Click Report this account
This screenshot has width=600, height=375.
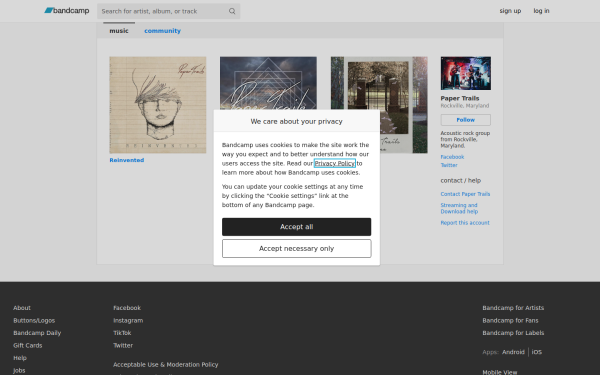pos(465,223)
